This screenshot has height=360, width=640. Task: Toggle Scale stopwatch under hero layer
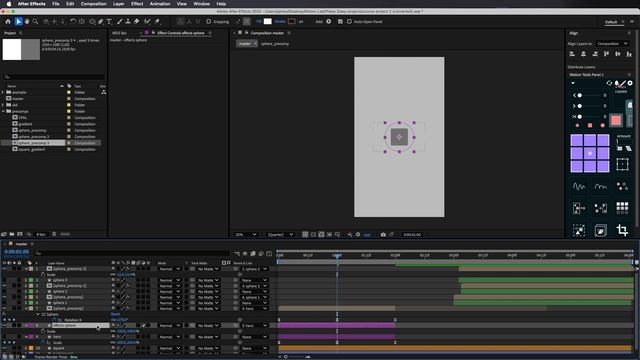pyautogui.click(x=43, y=342)
